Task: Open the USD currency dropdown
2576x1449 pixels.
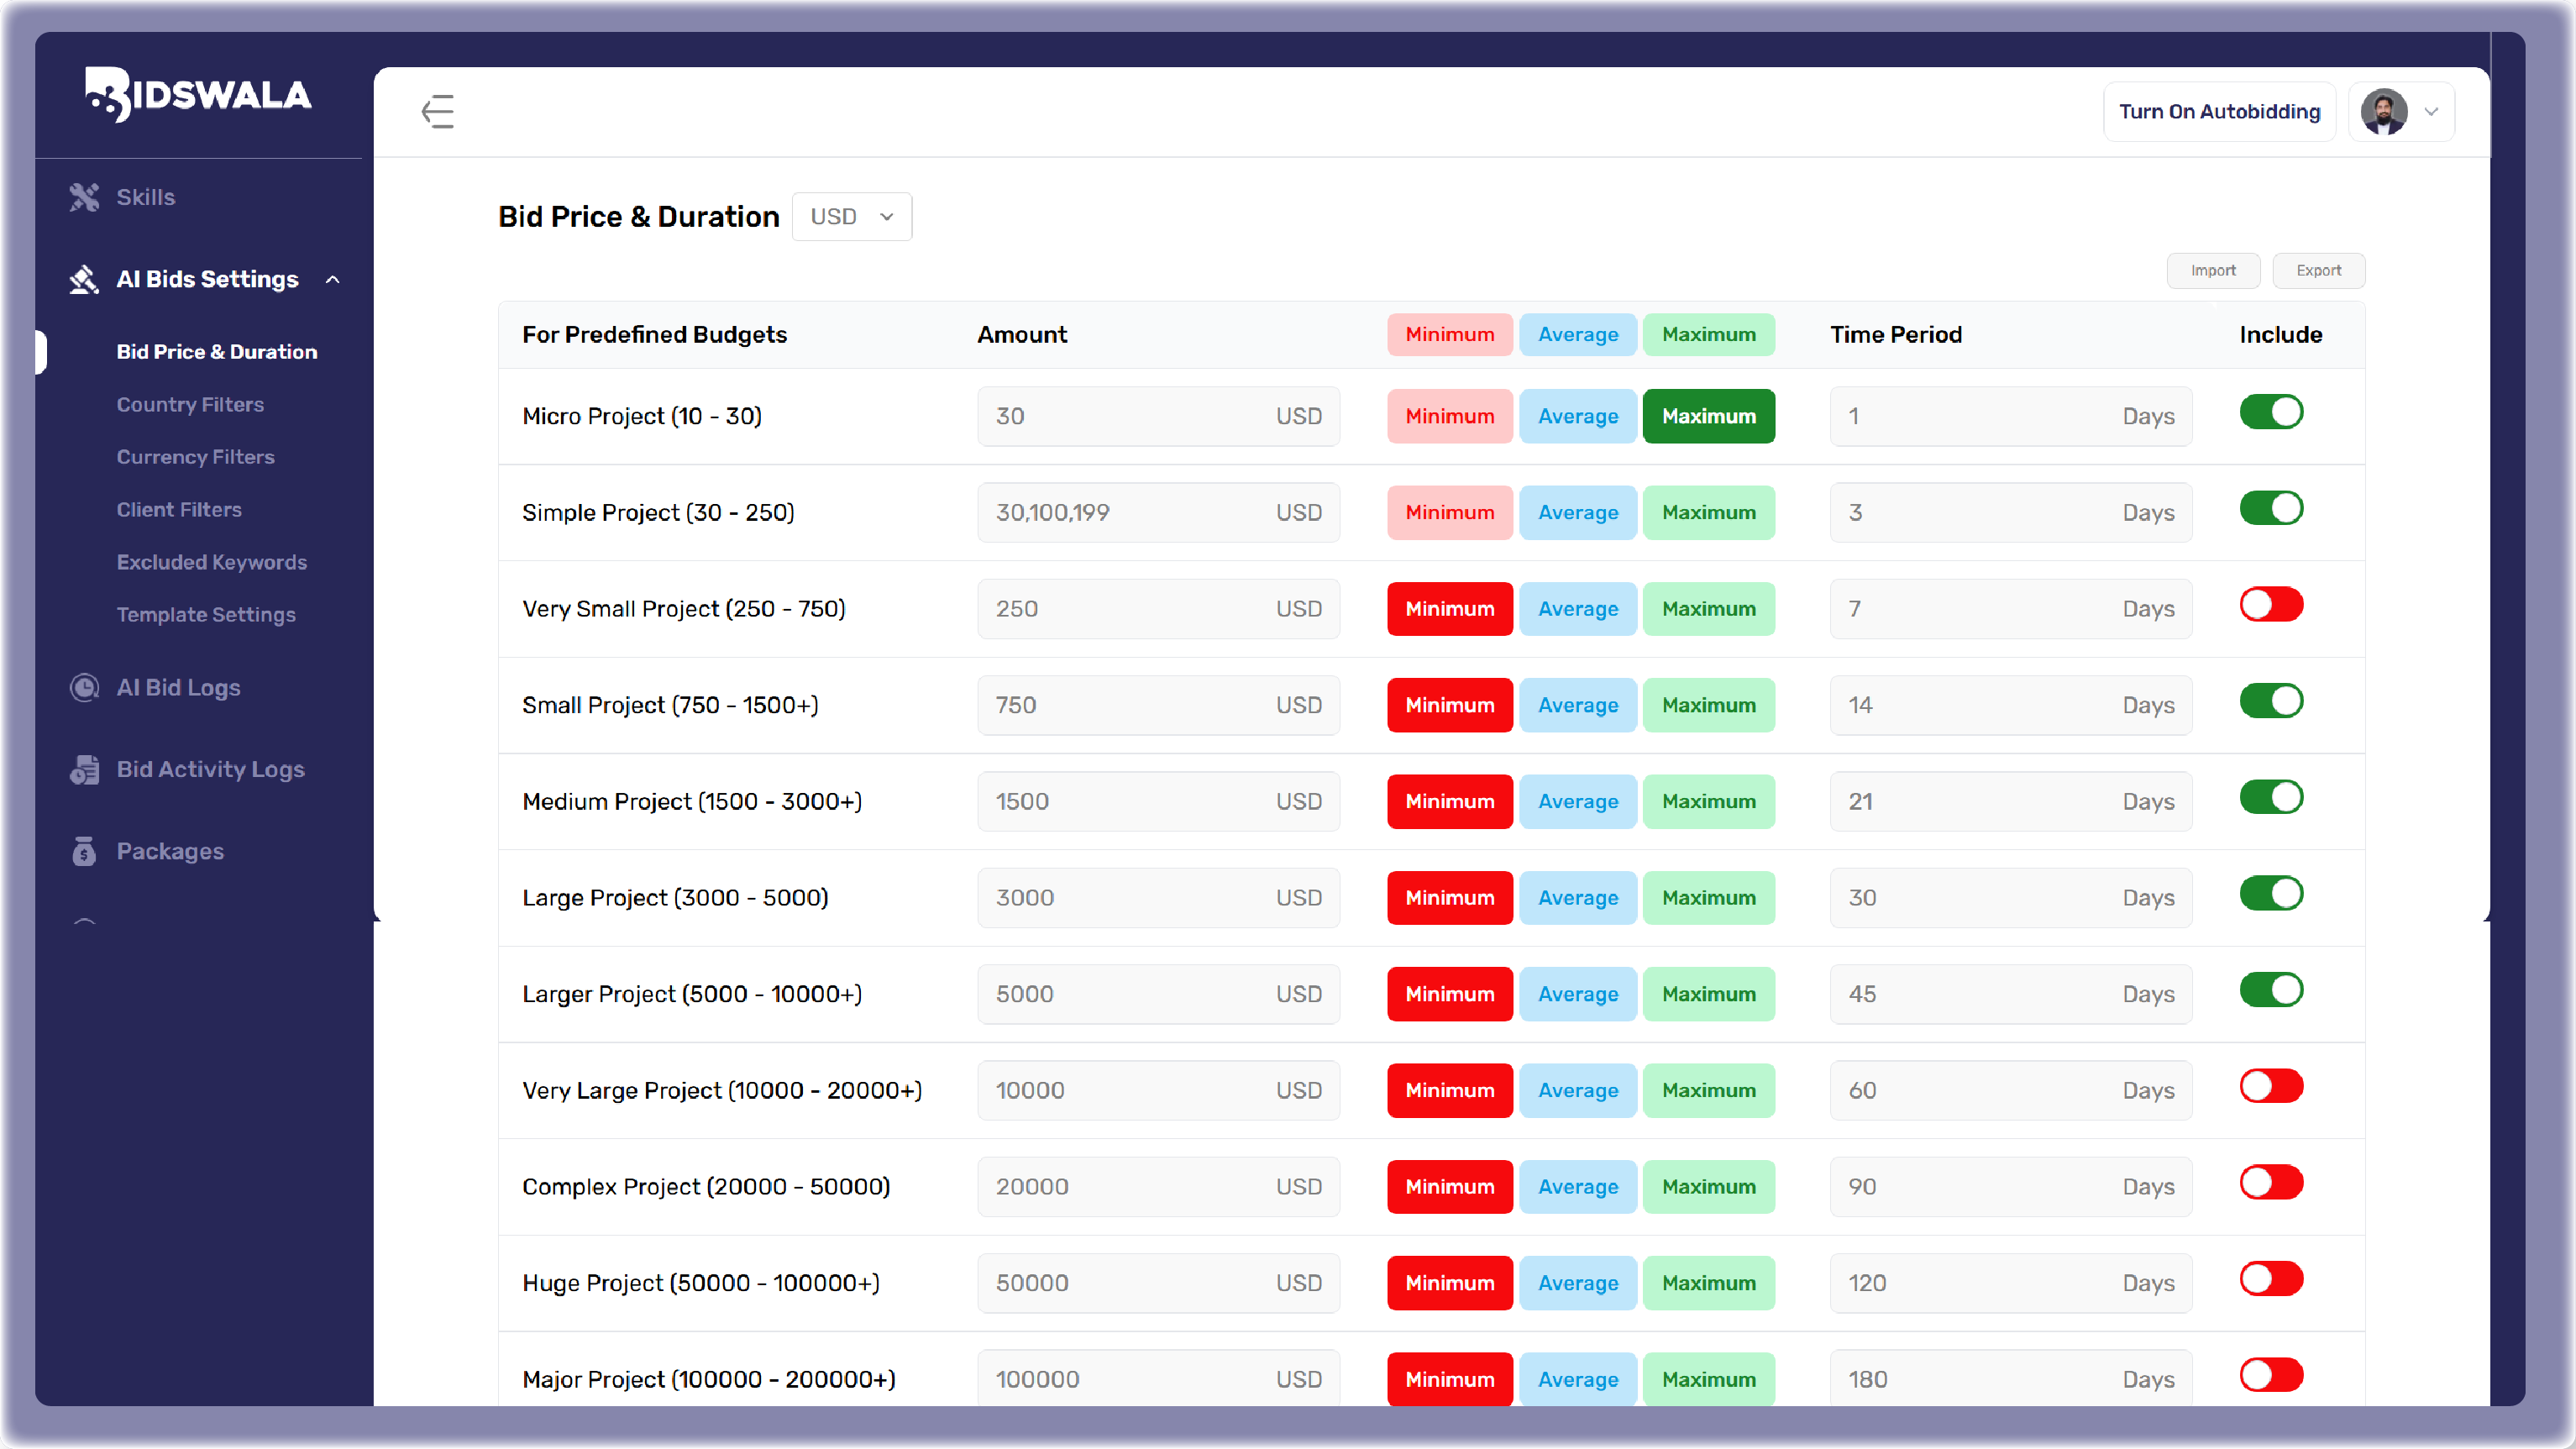Action: click(851, 217)
